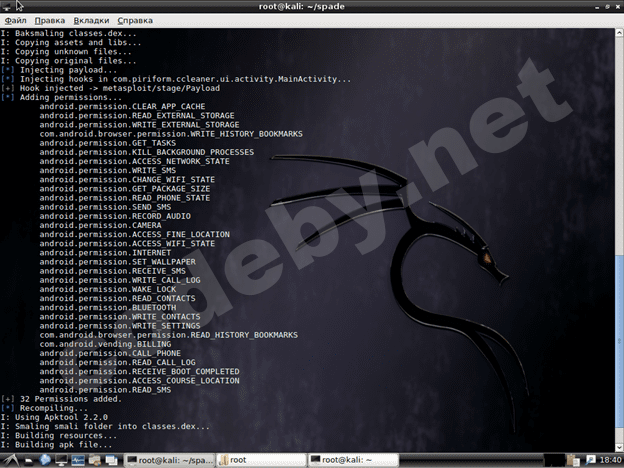Click 'android.permission.READ_CONTACTS' line
Image resolution: width=624 pixels, height=468 pixels.
(x=117, y=298)
